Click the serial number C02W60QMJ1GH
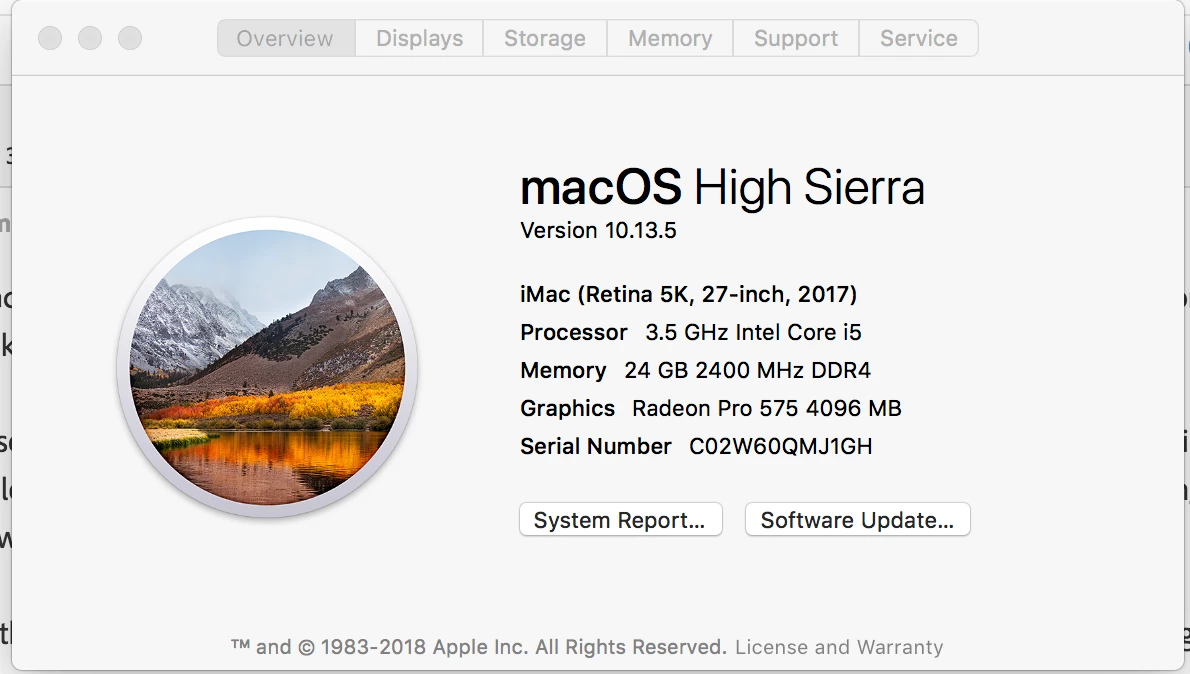 click(780, 446)
